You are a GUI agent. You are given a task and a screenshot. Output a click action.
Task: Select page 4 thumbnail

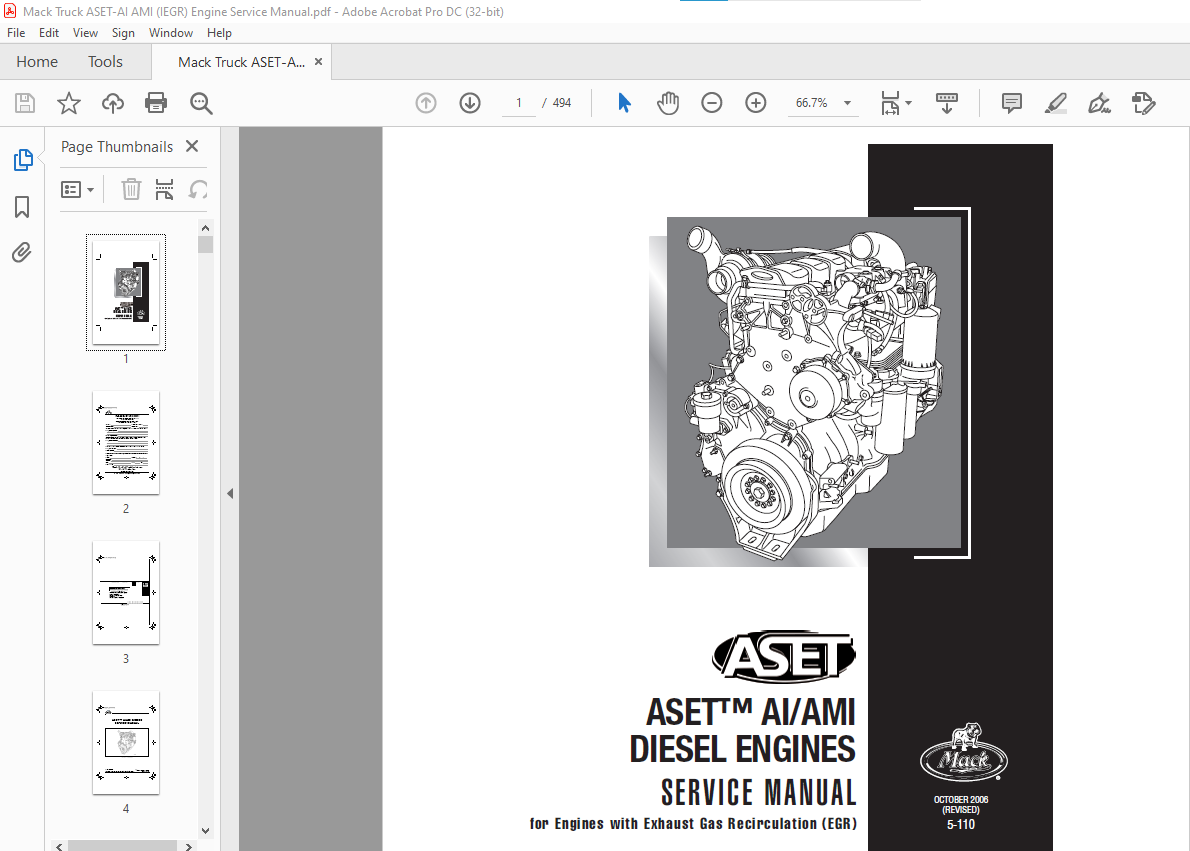point(126,742)
